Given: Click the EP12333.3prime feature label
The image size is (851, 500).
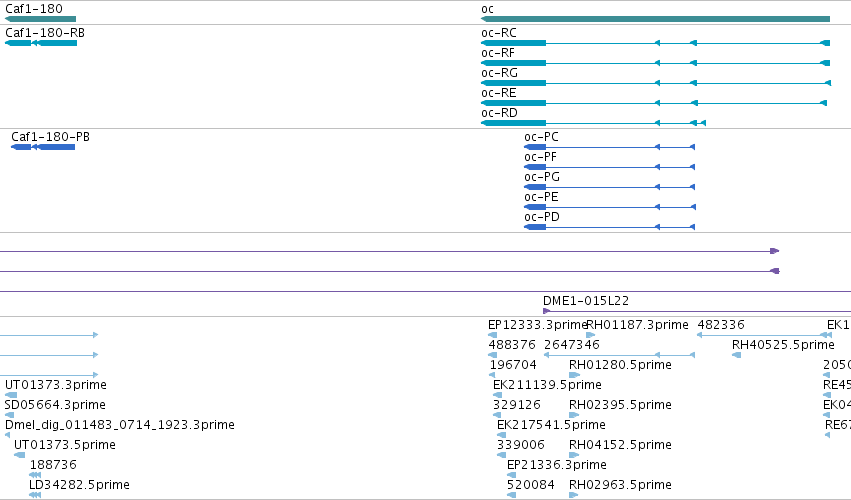Looking at the screenshot, I should click(537, 325).
